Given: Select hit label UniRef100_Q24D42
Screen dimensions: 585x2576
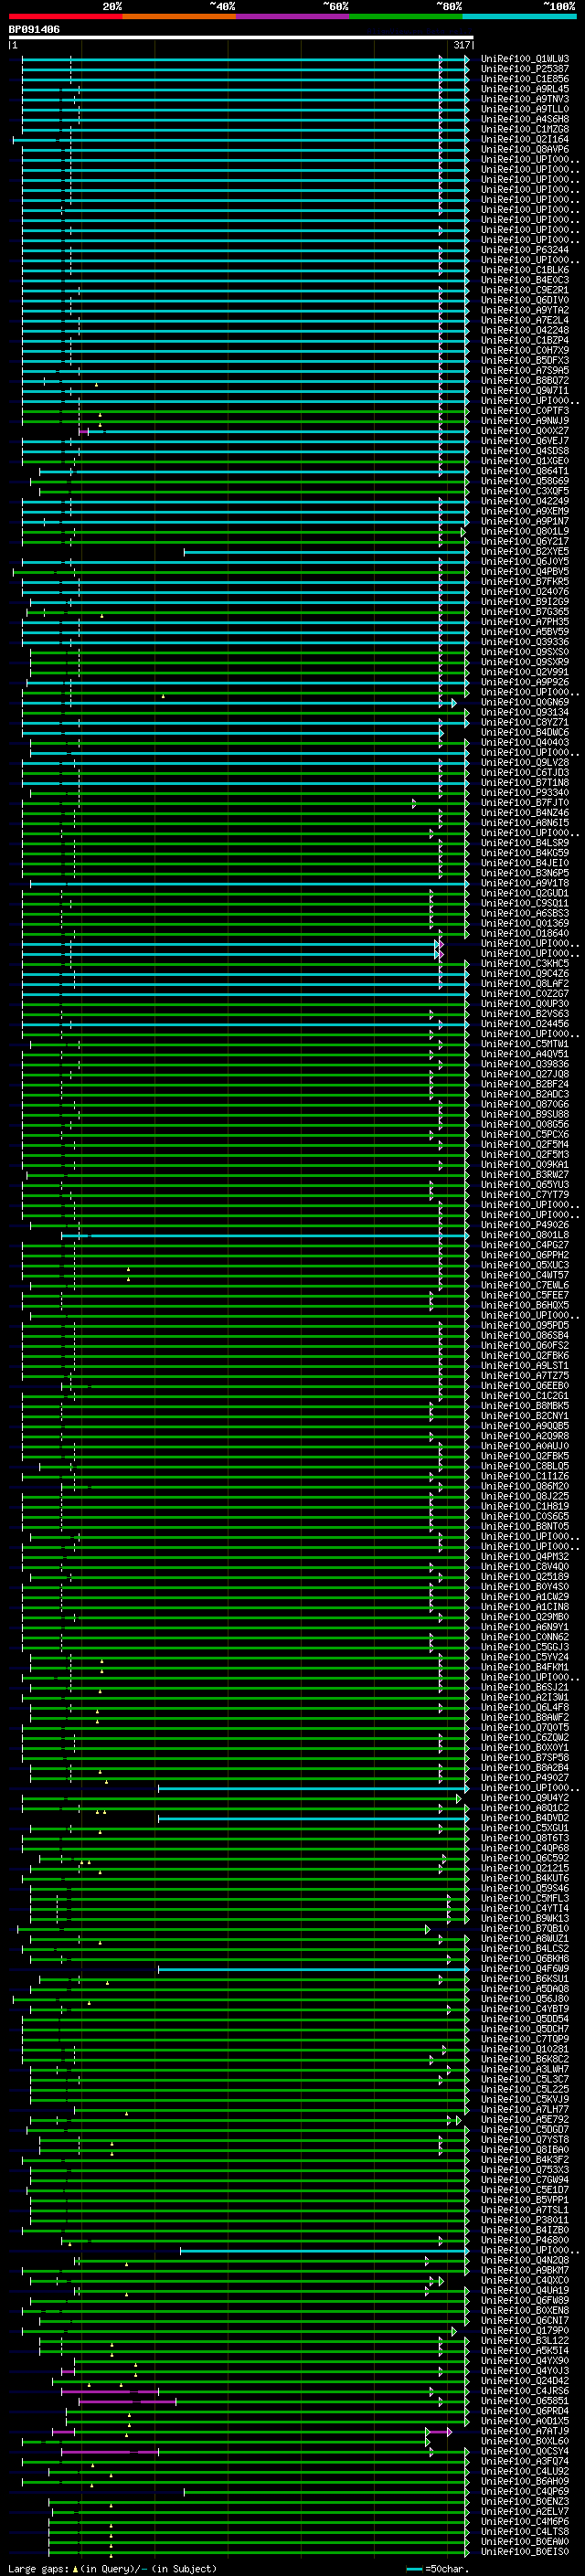Looking at the screenshot, I should point(525,2380).
